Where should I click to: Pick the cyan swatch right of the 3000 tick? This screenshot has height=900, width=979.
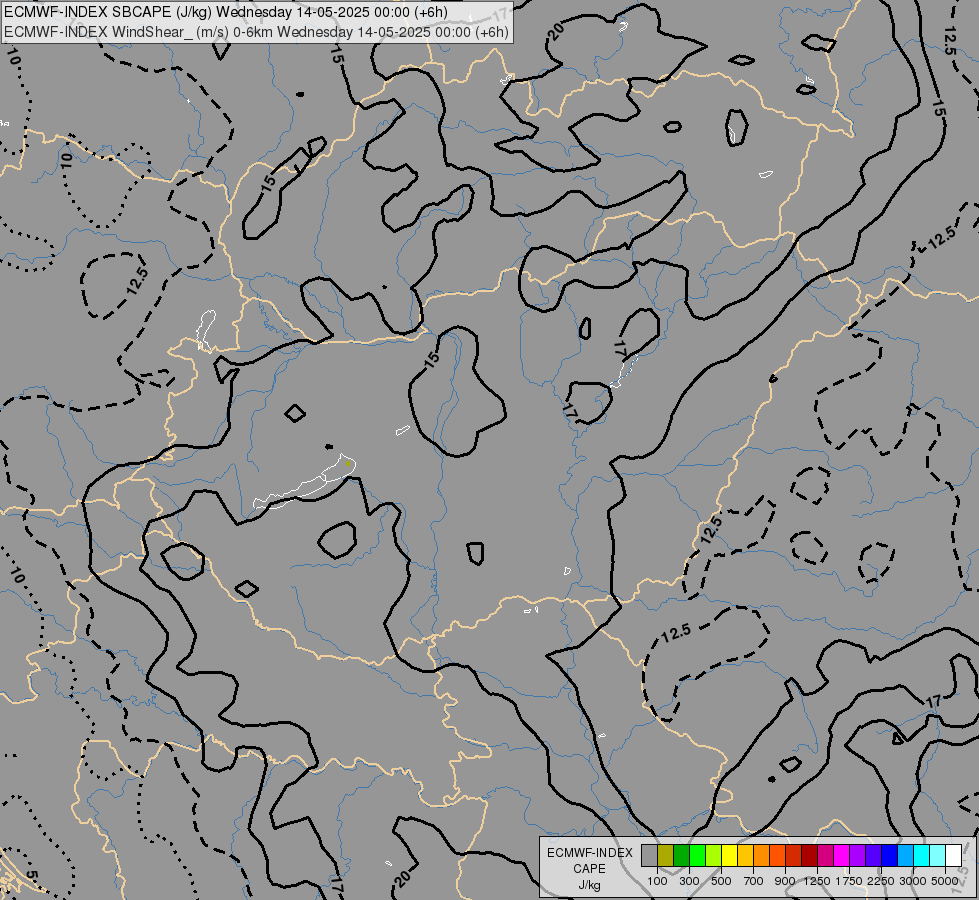(x=922, y=855)
